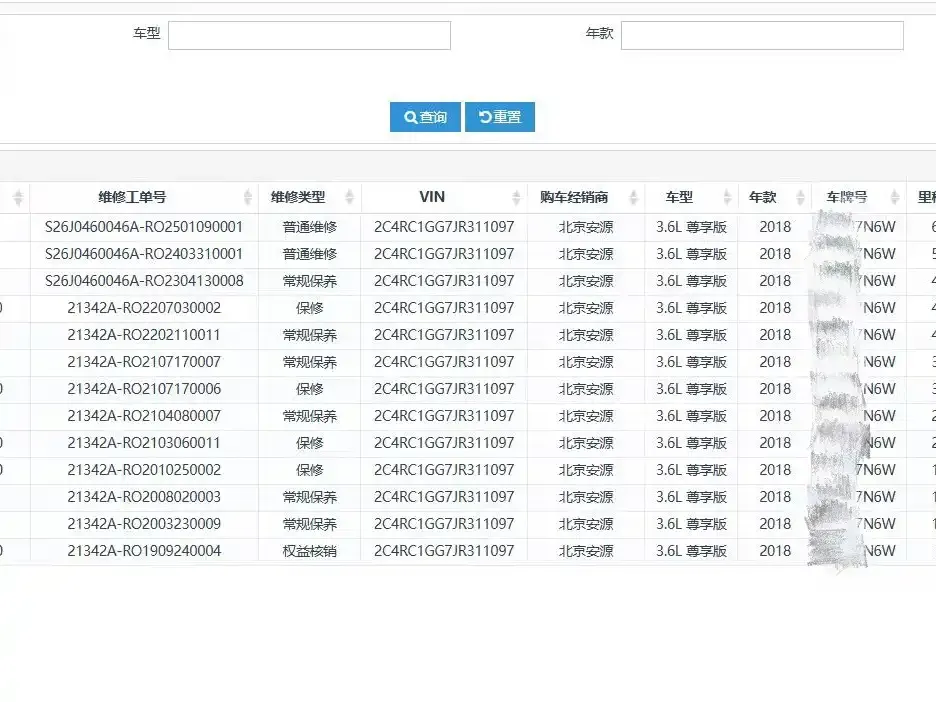Select work order S26J0460046A-RO2304130008 row
Image resolution: width=936 pixels, height=702 pixels.
[468, 281]
